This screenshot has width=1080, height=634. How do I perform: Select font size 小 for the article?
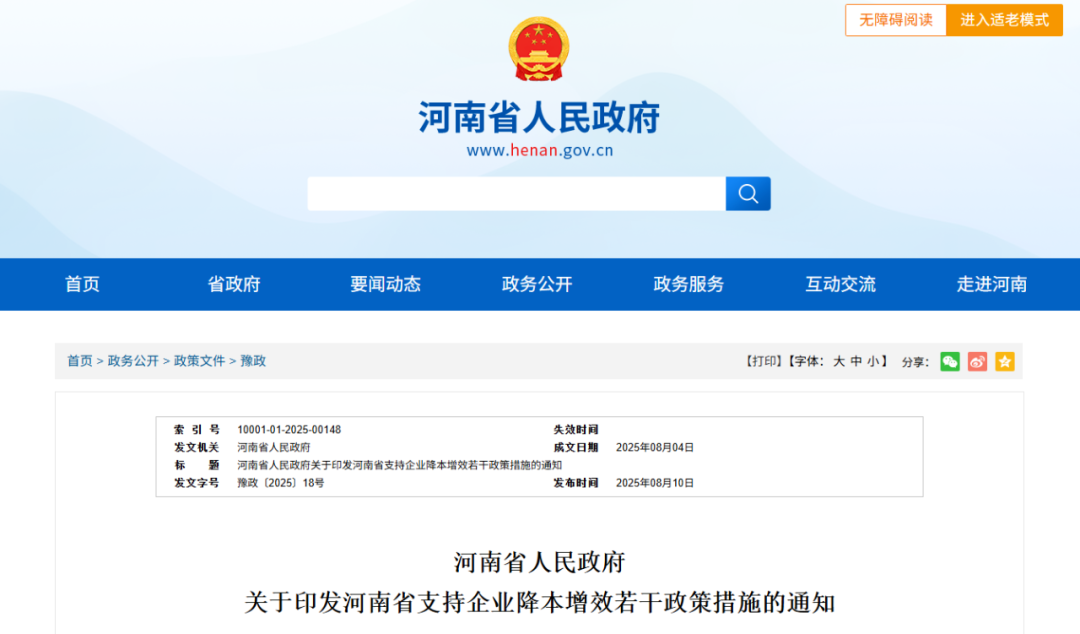point(872,362)
